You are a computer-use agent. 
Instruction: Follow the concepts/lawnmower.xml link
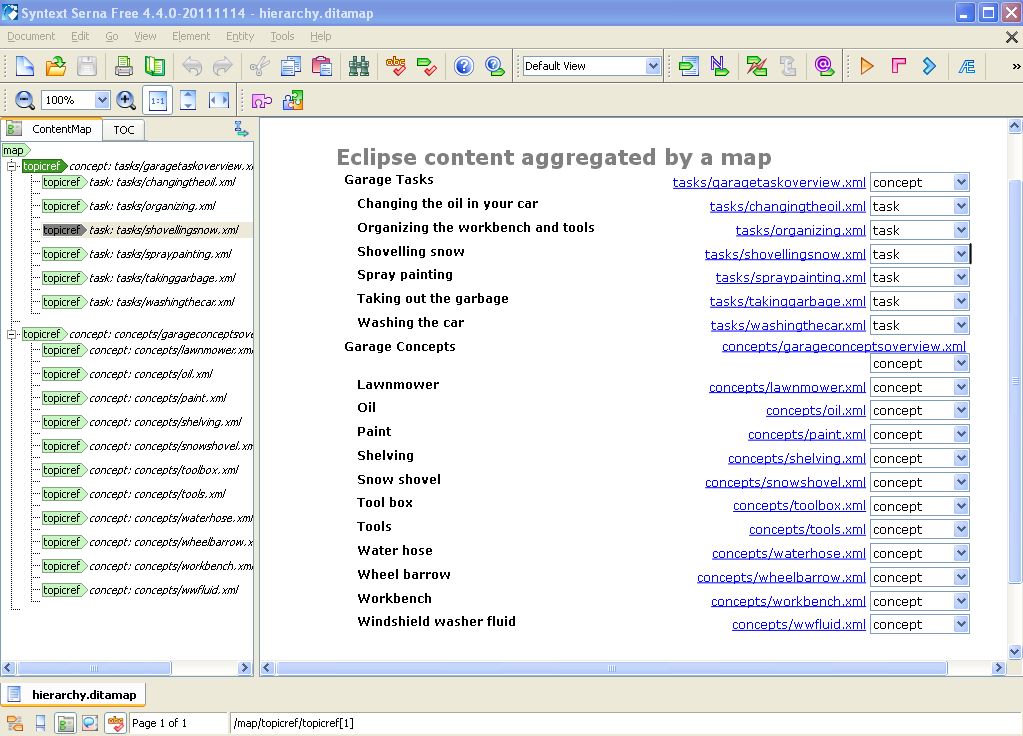pos(787,388)
